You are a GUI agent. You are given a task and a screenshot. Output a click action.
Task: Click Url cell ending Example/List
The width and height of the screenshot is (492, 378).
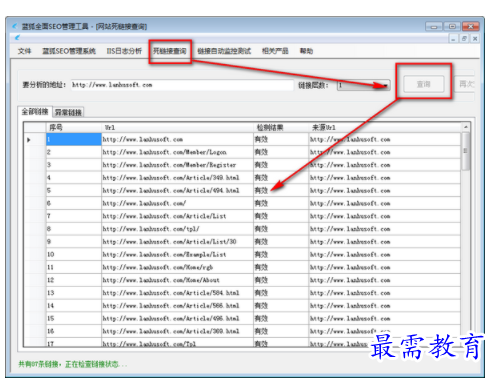(x=177, y=254)
